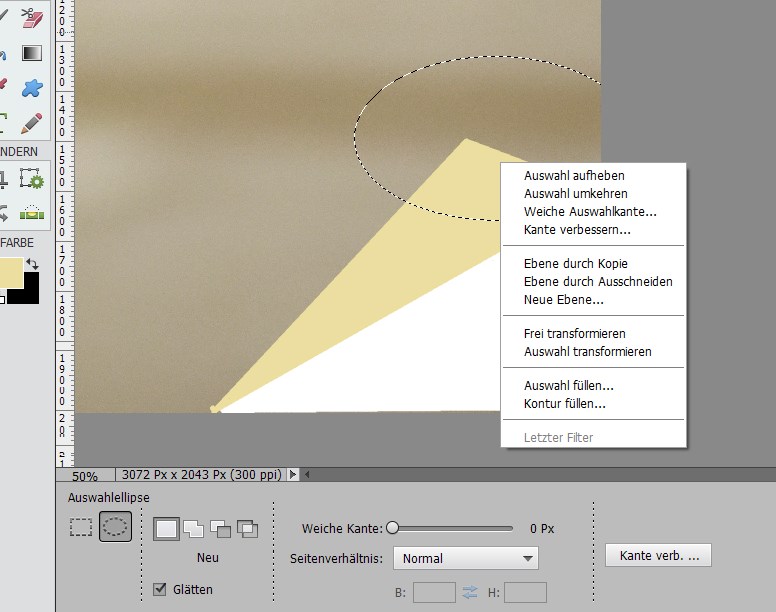Image resolution: width=776 pixels, height=612 pixels.
Task: Set selection mode to Subtract
Action: pyautogui.click(x=220, y=529)
